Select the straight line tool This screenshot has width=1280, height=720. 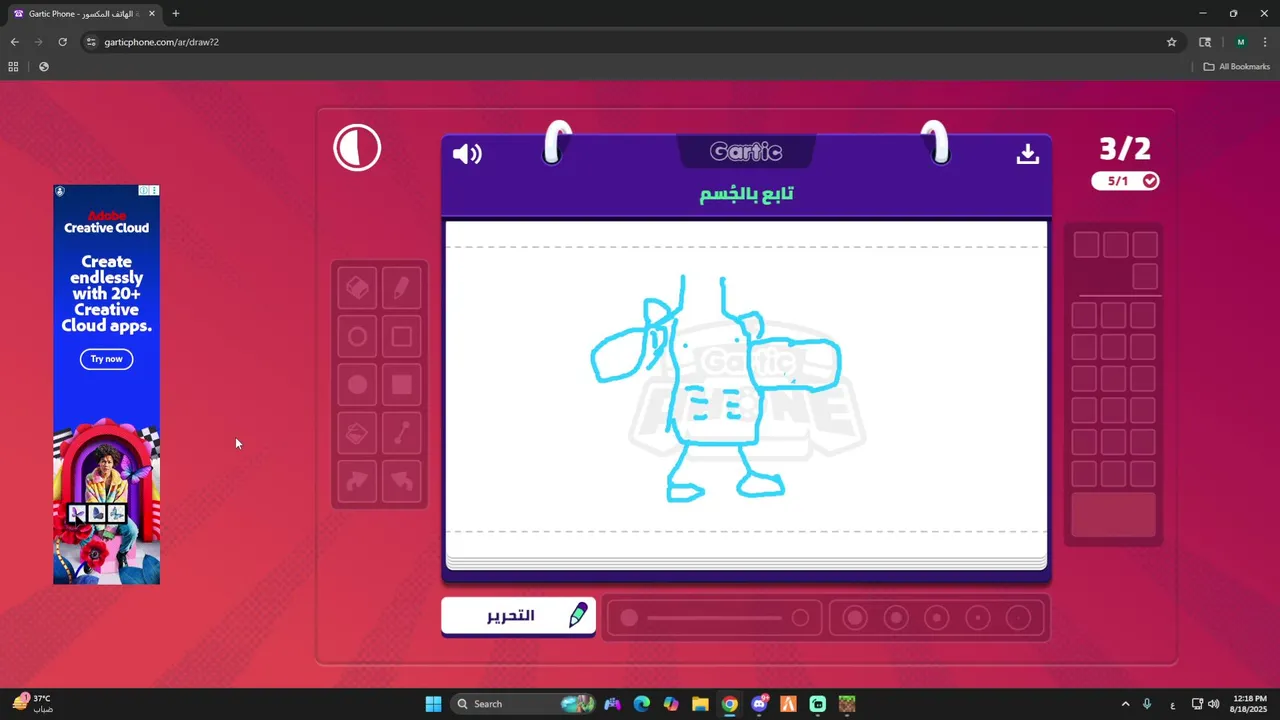point(401,433)
